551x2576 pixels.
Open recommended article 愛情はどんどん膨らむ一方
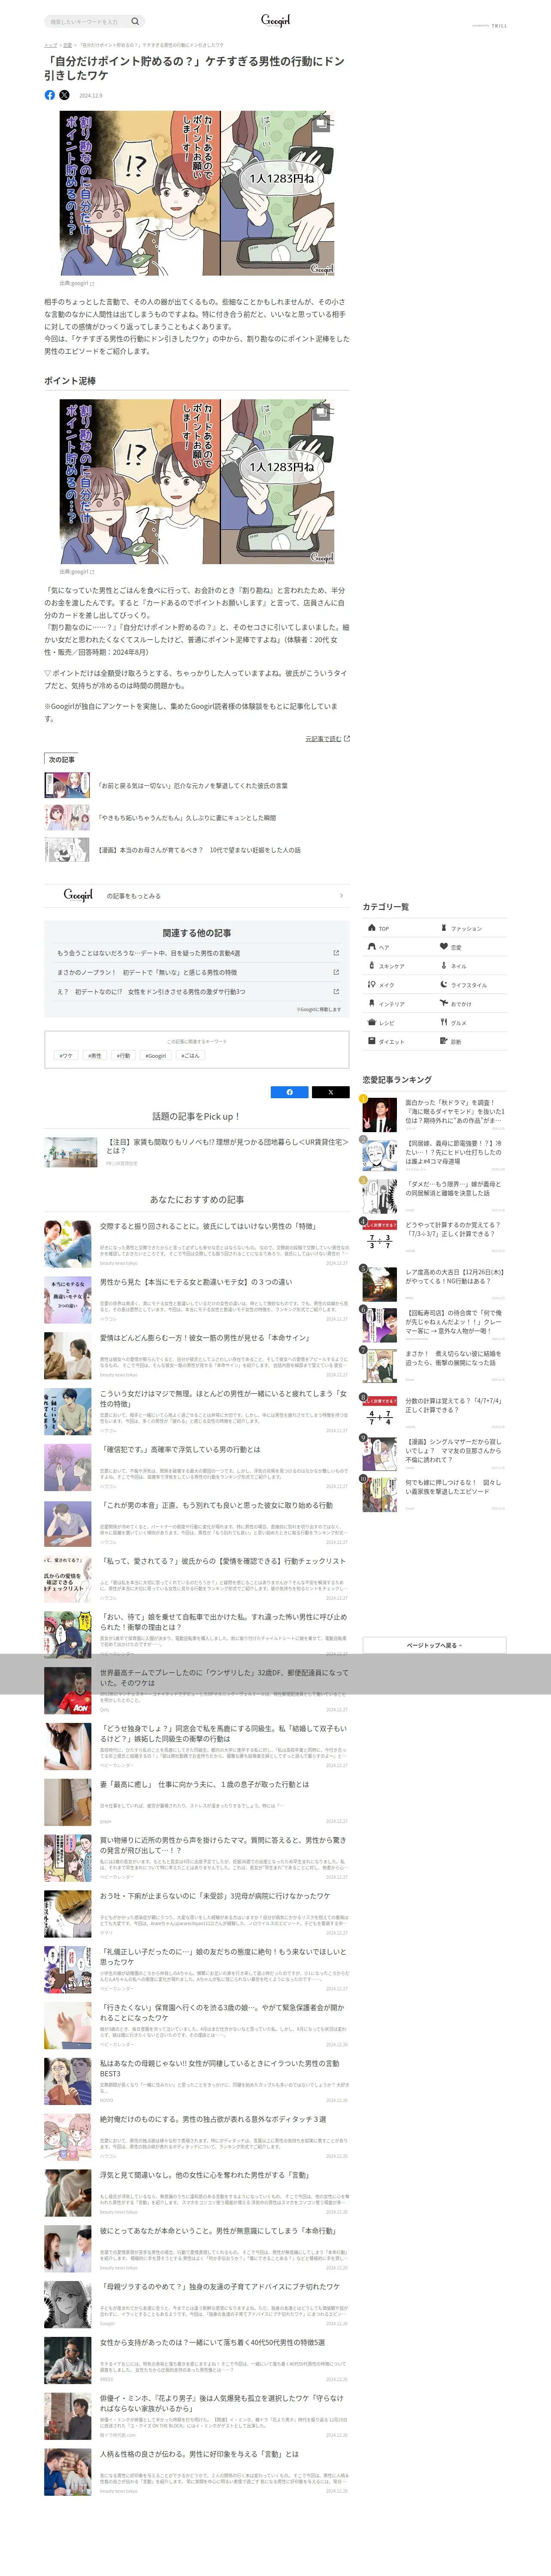tap(197, 1355)
